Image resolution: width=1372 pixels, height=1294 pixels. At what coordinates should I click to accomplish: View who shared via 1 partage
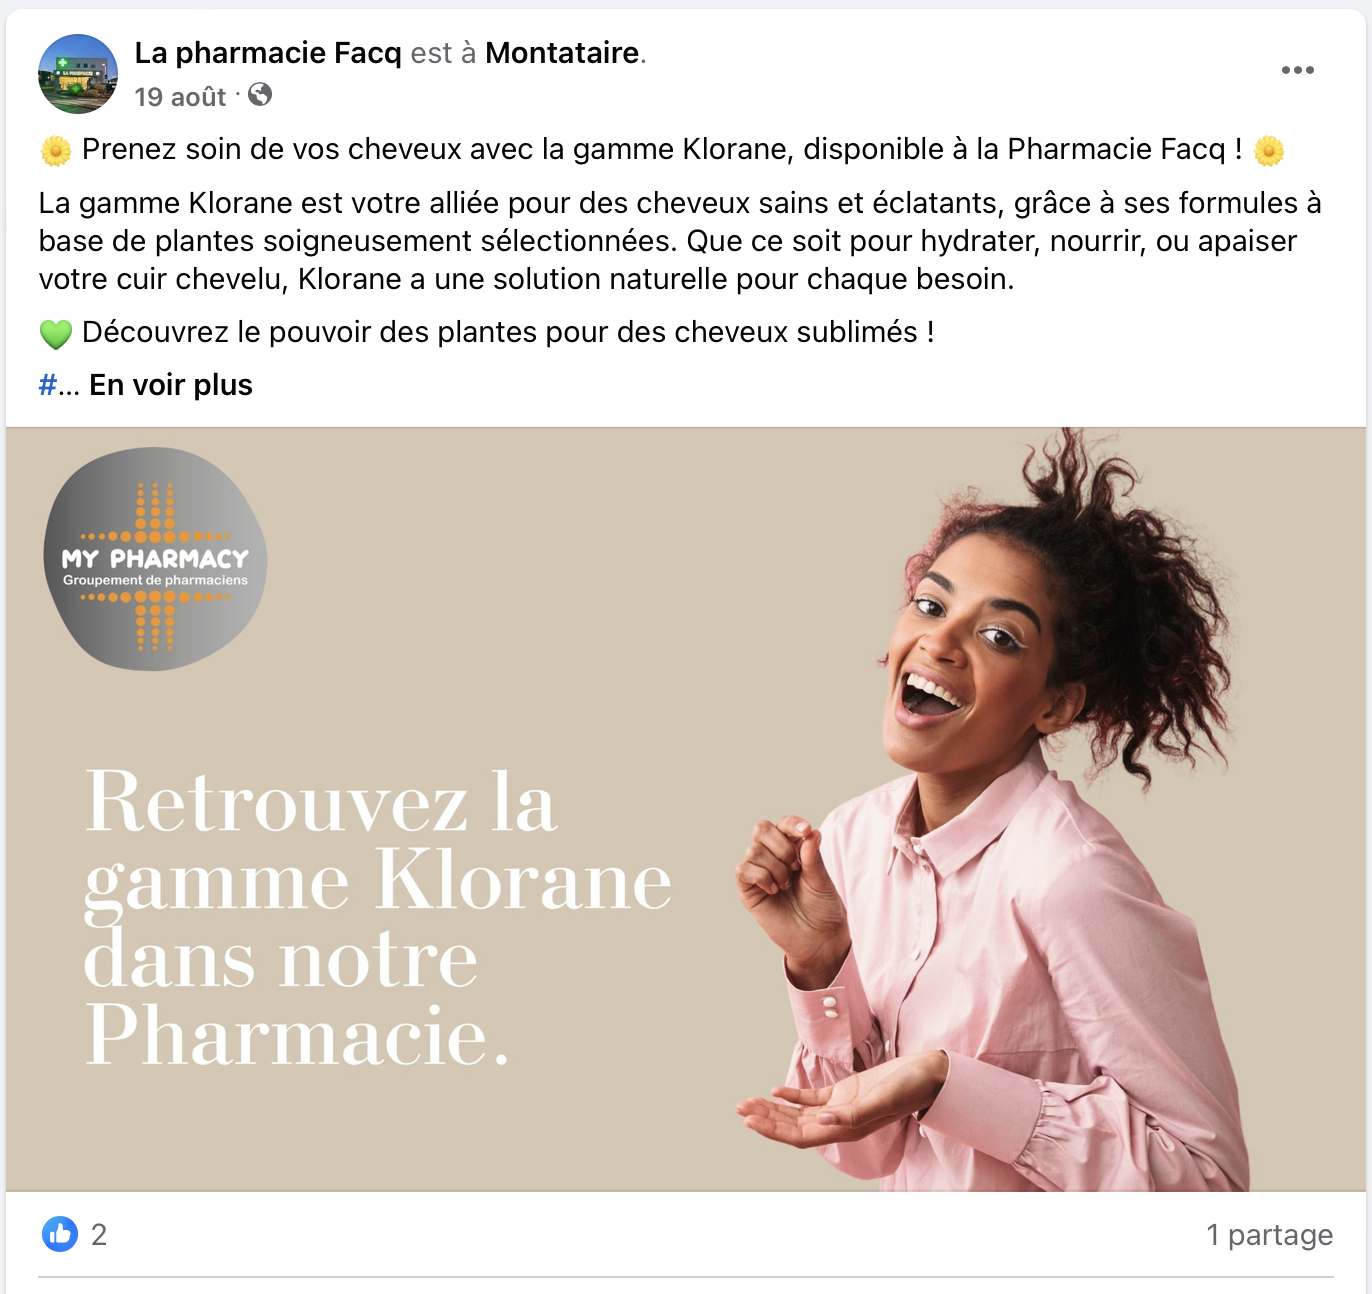pyautogui.click(x=1270, y=1235)
